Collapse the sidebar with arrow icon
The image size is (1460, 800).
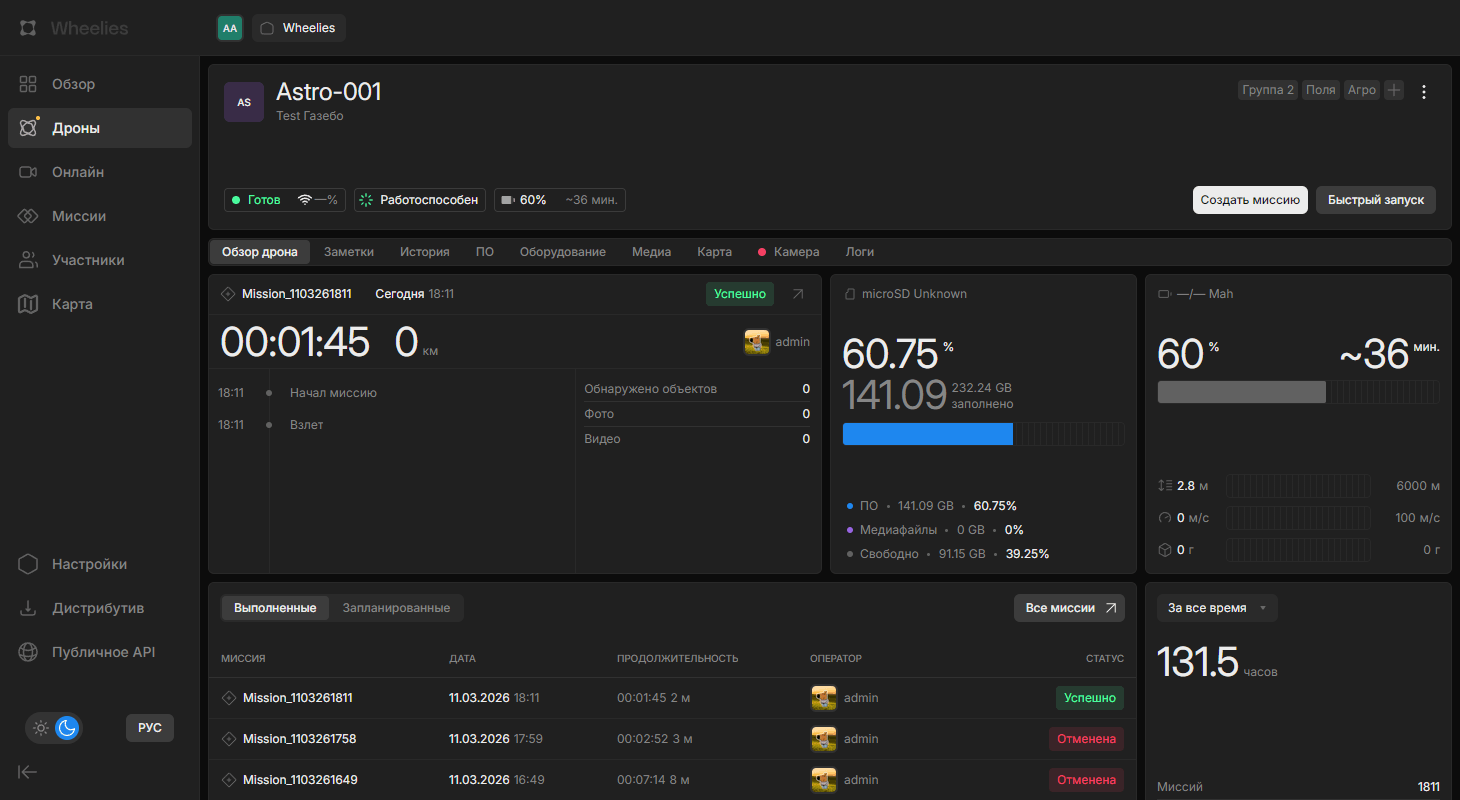28,771
